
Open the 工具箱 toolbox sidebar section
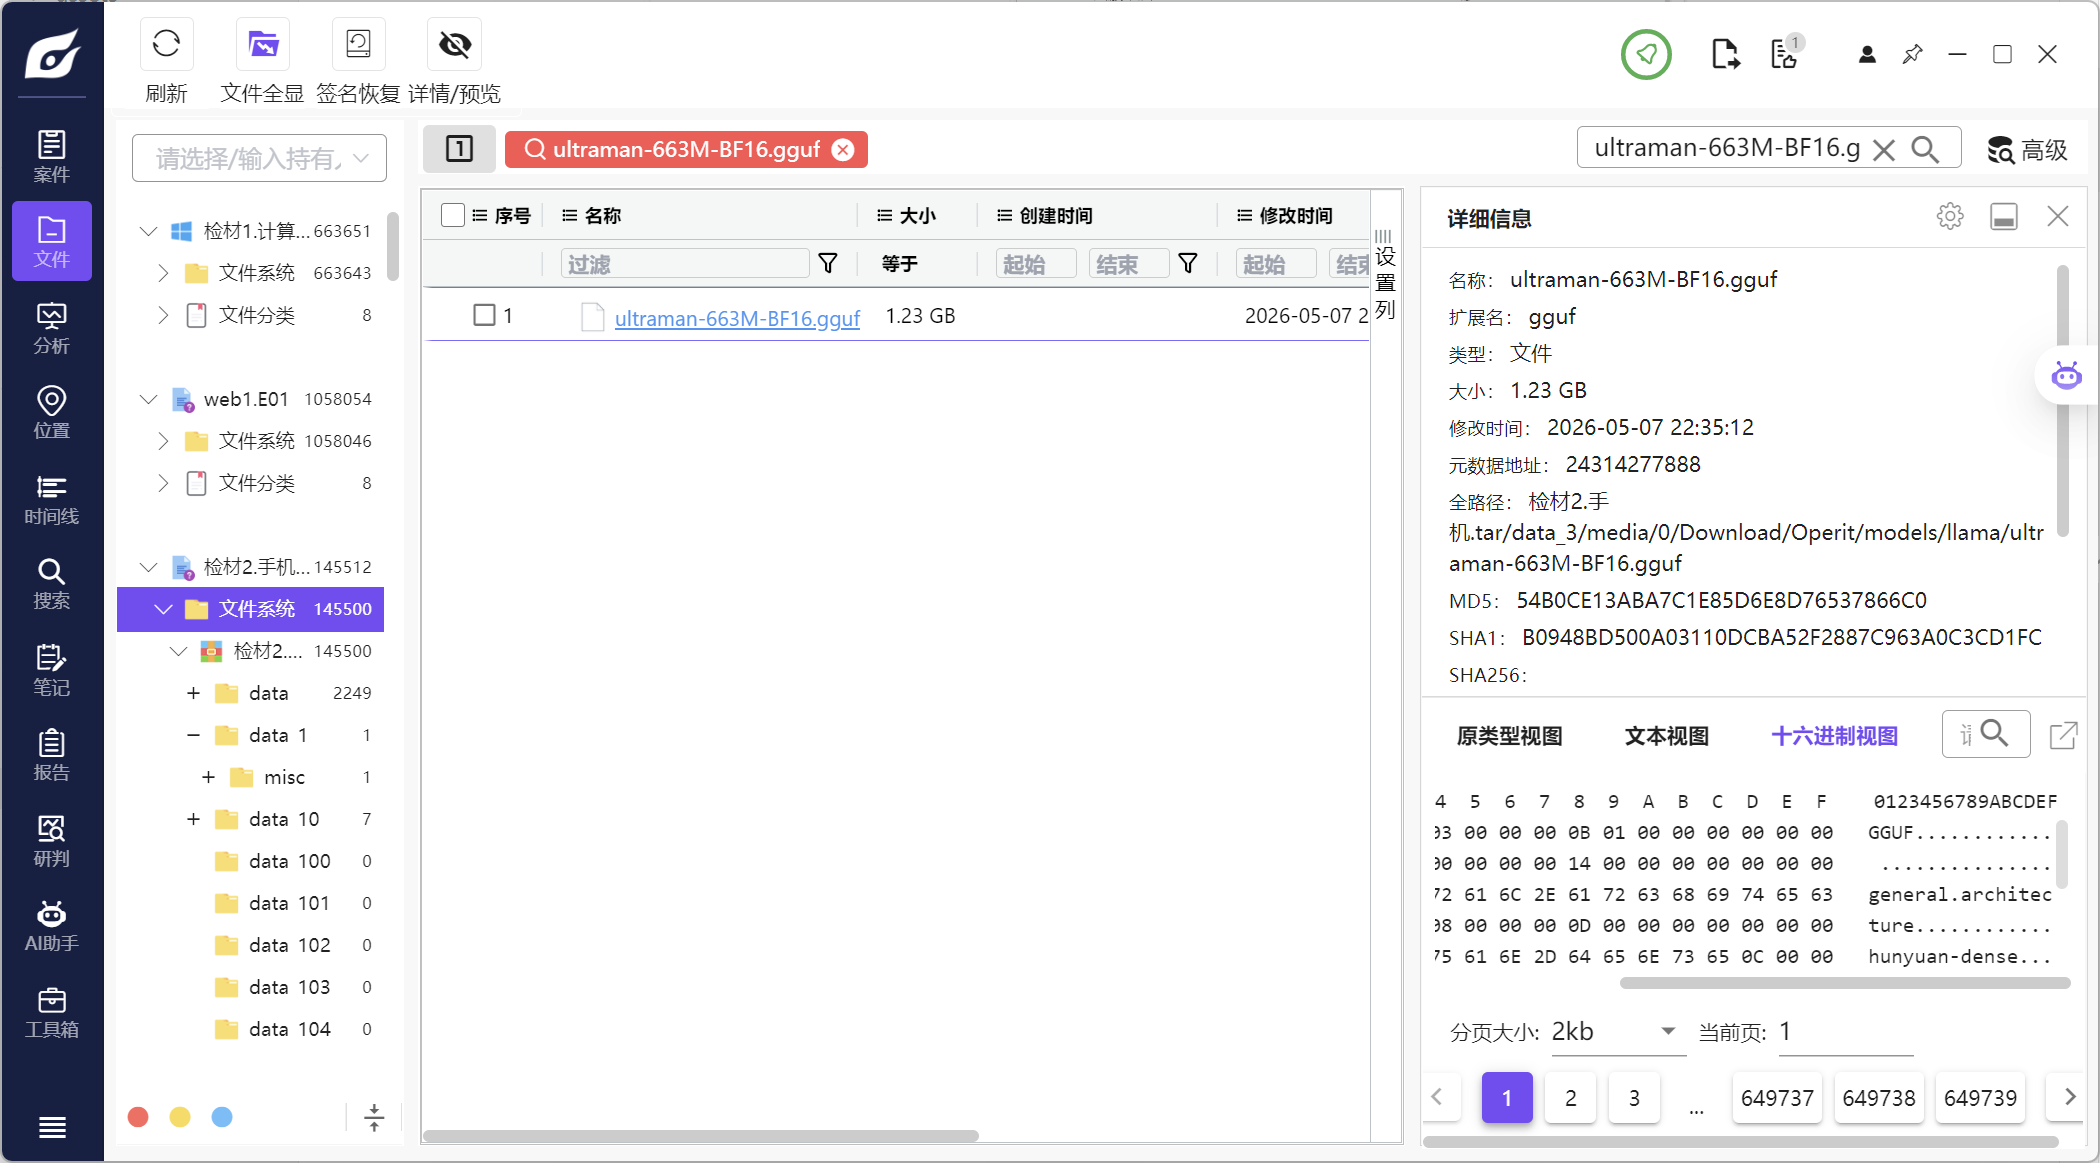click(52, 1012)
